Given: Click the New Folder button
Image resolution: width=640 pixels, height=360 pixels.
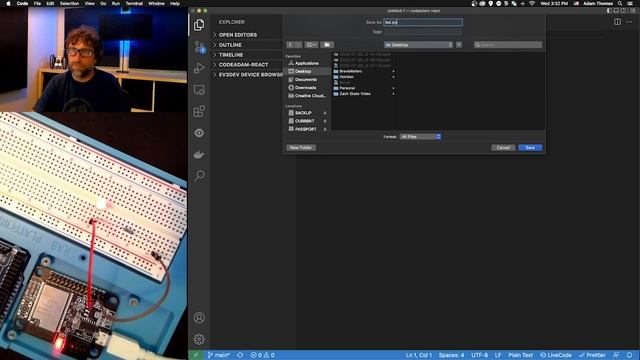Looking at the screenshot, I should click(301, 148).
